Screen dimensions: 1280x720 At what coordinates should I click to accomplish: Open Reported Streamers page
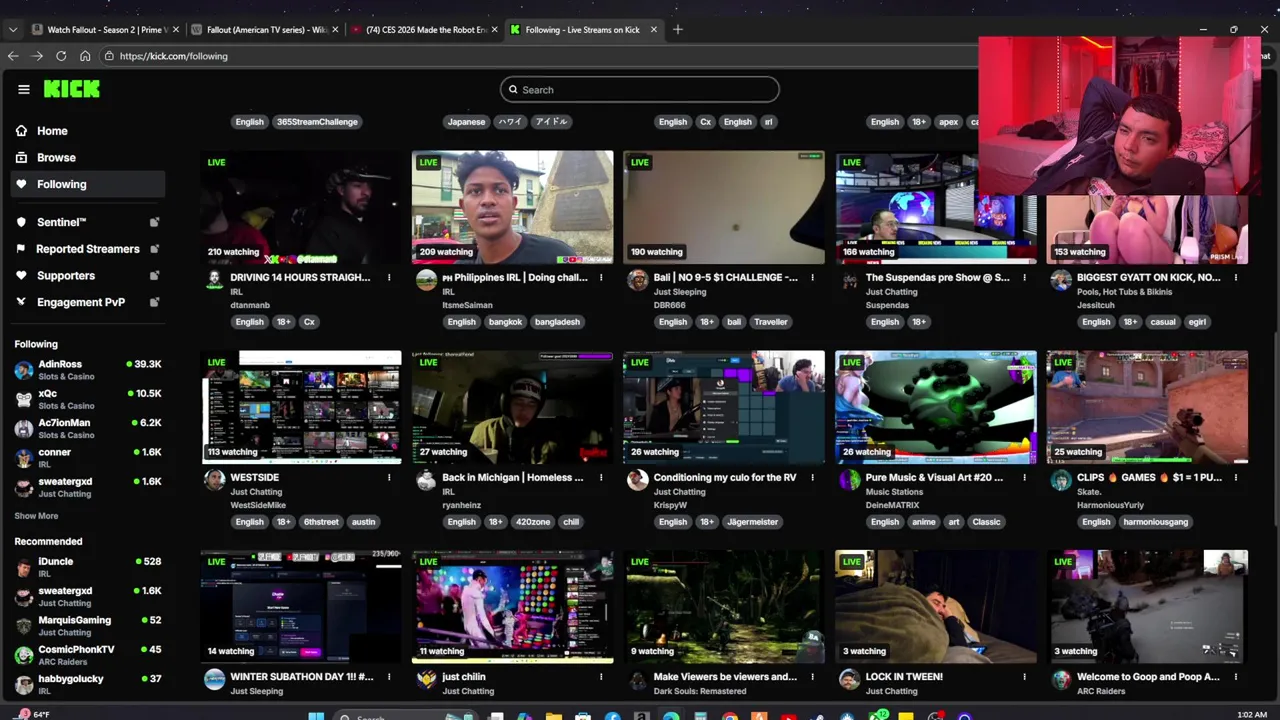point(88,249)
